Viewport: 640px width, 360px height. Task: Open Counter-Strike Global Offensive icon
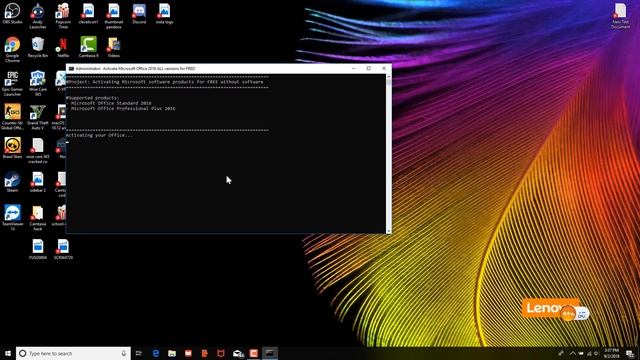click(x=12, y=117)
